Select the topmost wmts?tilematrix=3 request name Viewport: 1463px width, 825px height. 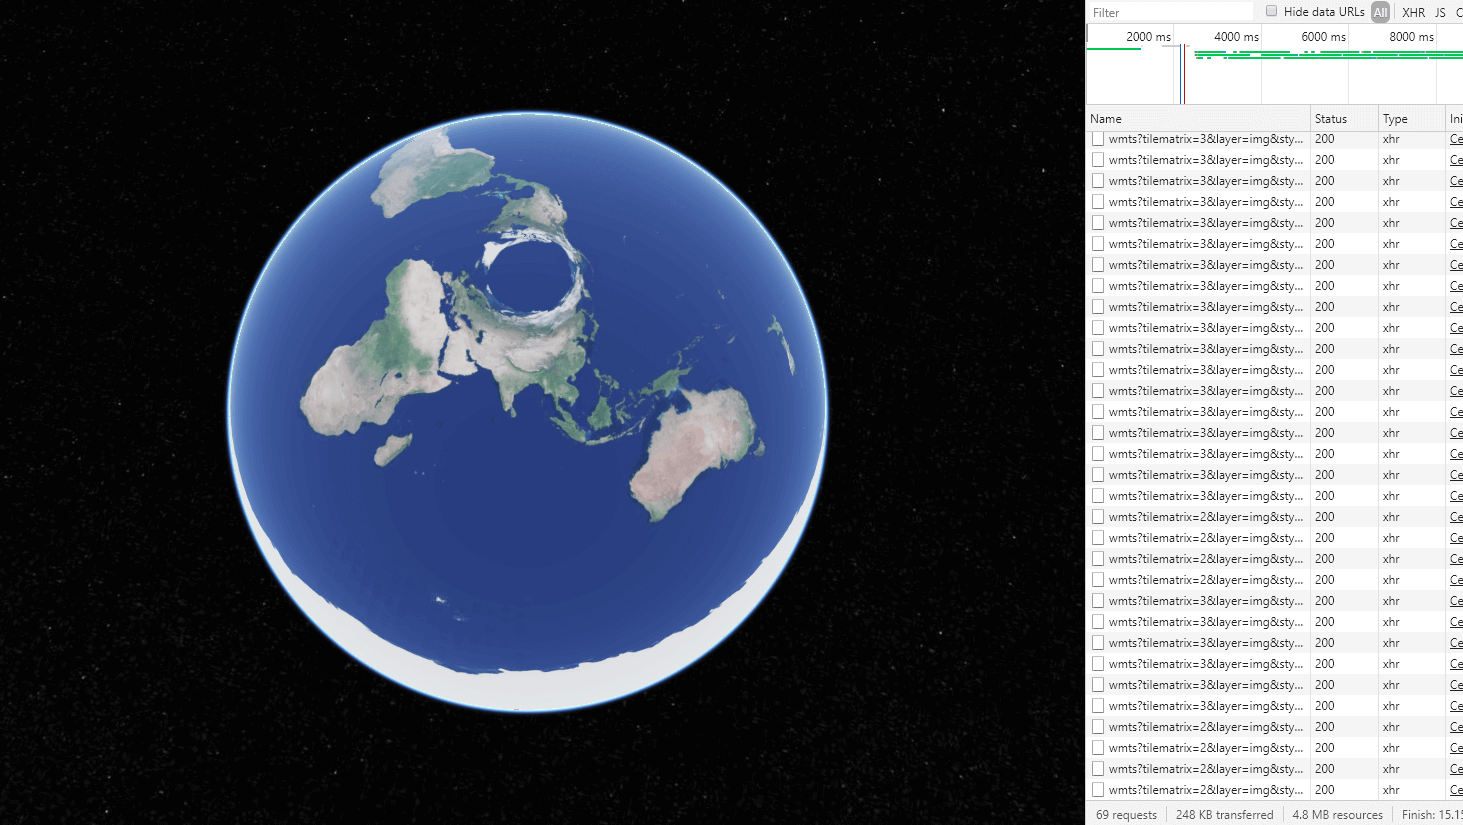coord(1205,139)
